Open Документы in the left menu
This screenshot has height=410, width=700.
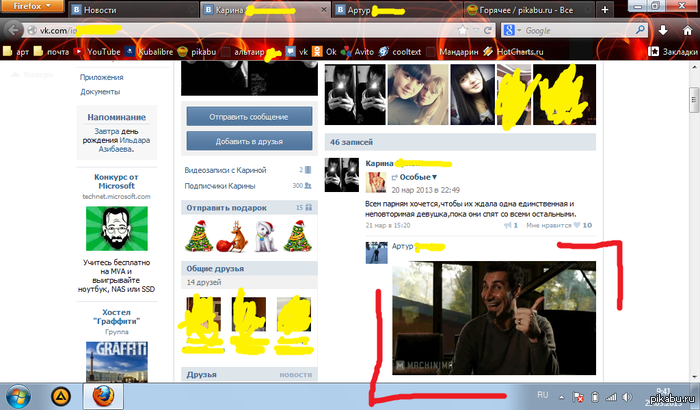click(x=100, y=92)
